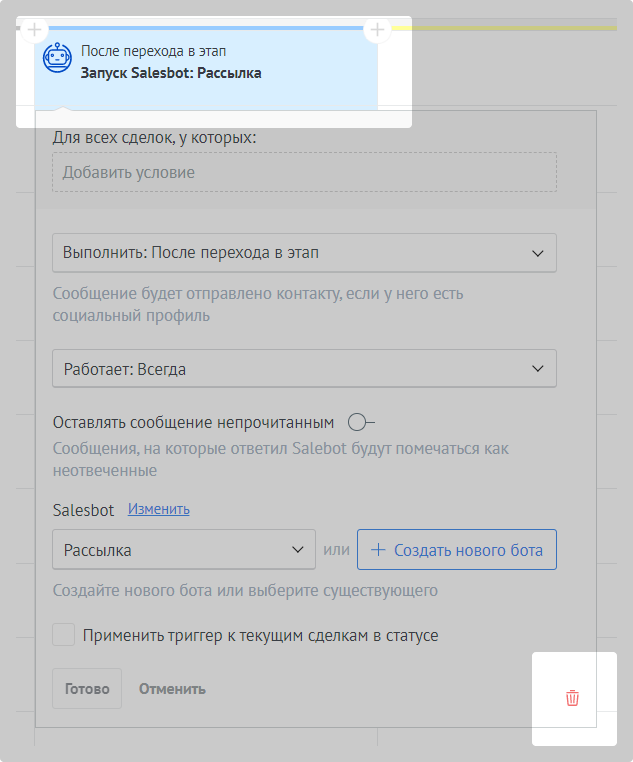633x762 pixels.
Task: Open the 'Рассылка' bot selection dropdown
Action: pyautogui.click(x=184, y=550)
